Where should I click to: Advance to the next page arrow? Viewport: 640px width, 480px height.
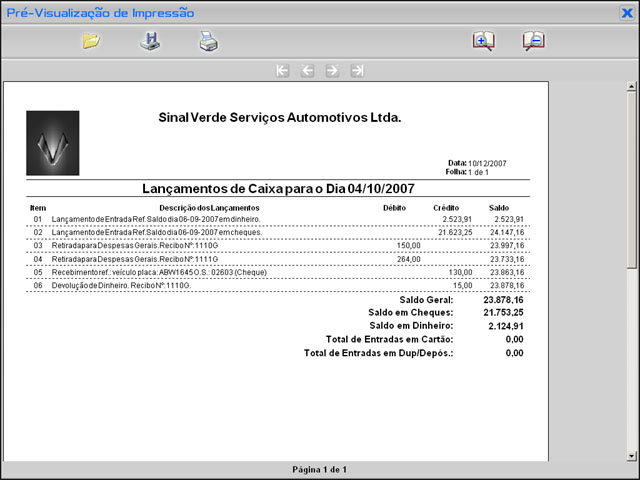point(332,71)
